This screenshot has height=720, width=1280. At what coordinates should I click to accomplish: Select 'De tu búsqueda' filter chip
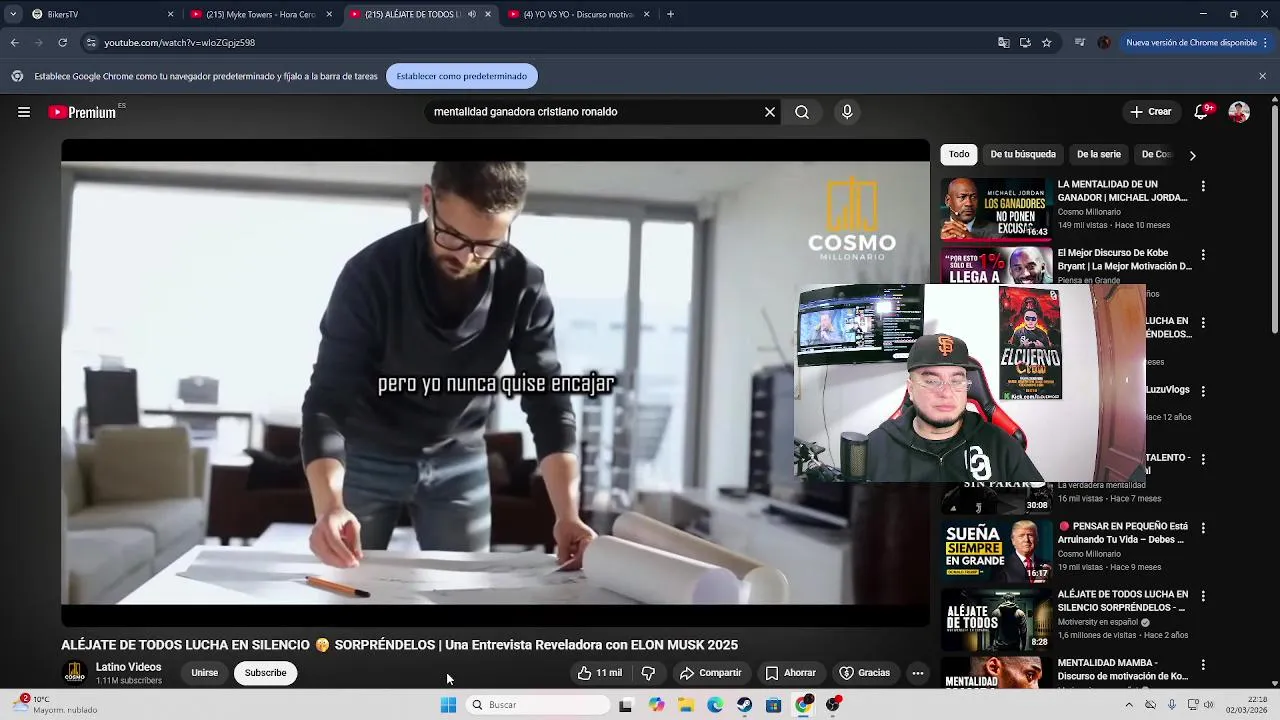click(x=1023, y=154)
